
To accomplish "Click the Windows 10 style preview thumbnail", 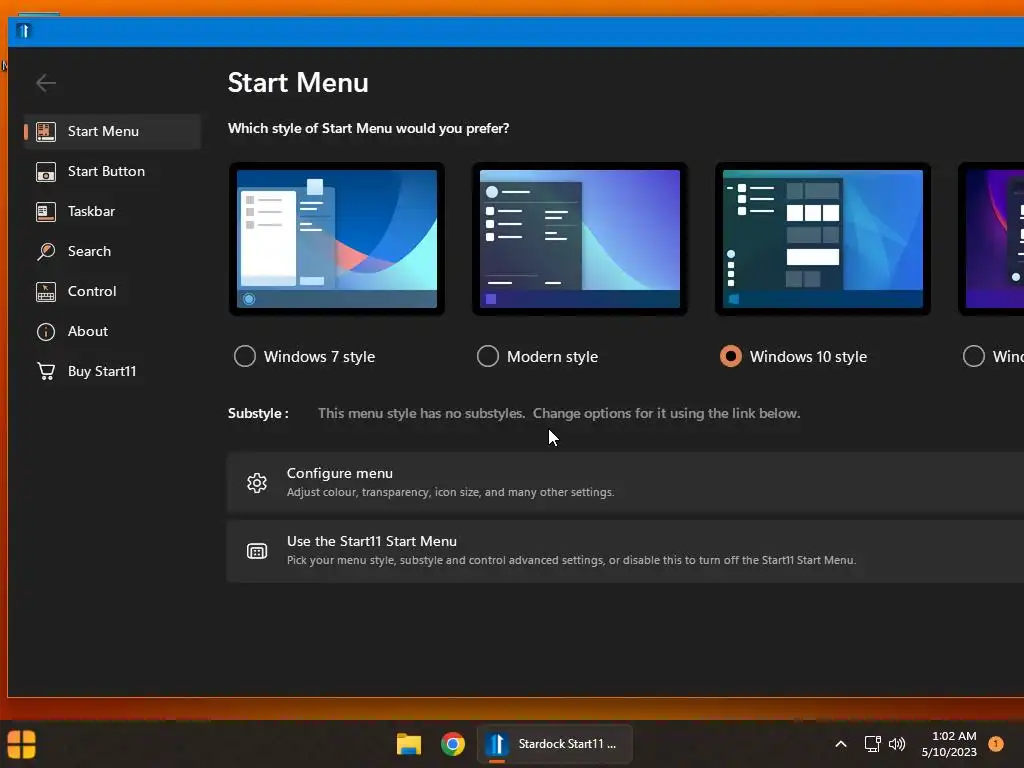I will [x=823, y=239].
